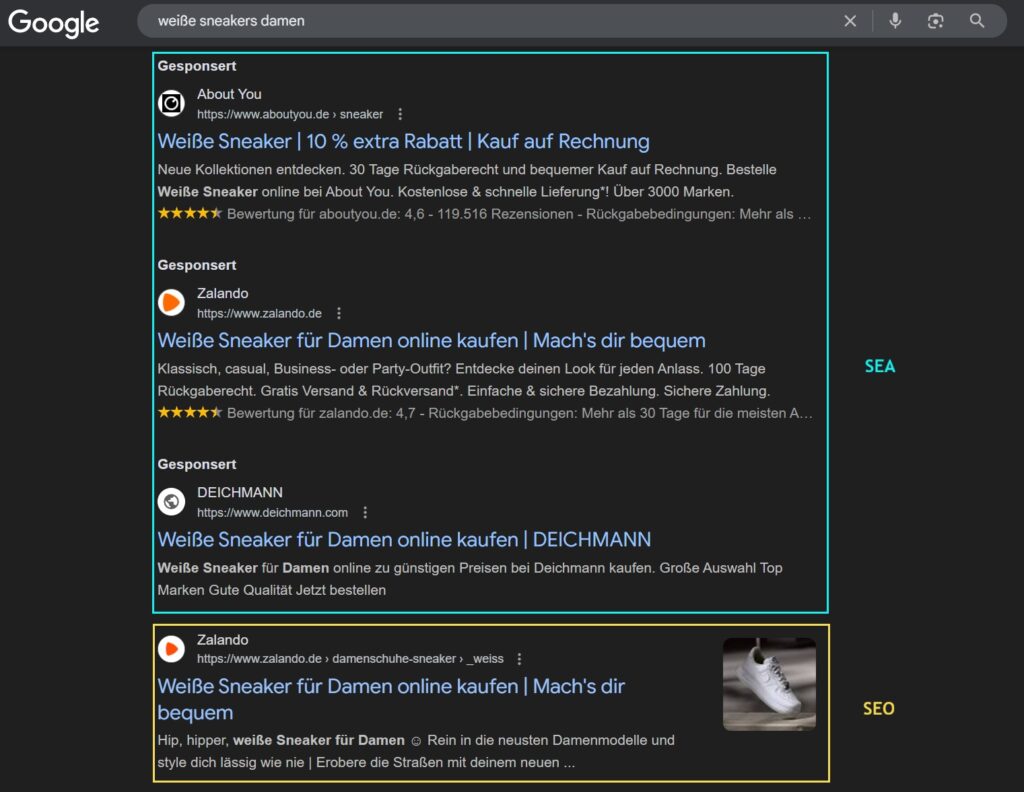
Task: Start voice search with microphone icon
Action: (x=895, y=21)
